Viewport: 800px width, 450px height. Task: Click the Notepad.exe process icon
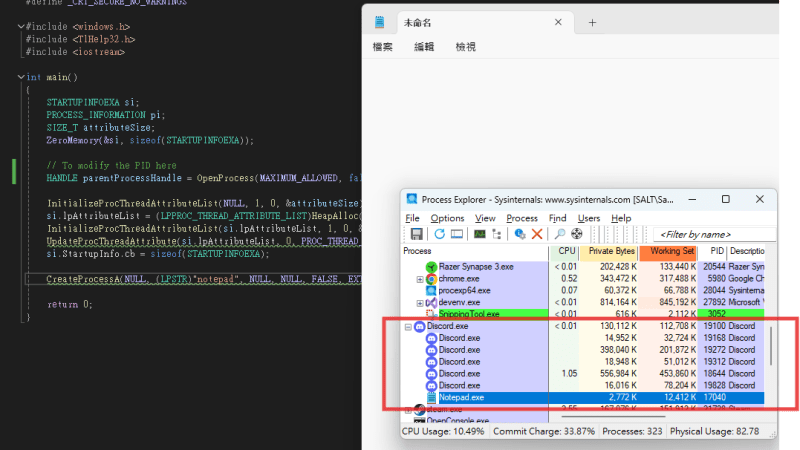click(431, 397)
